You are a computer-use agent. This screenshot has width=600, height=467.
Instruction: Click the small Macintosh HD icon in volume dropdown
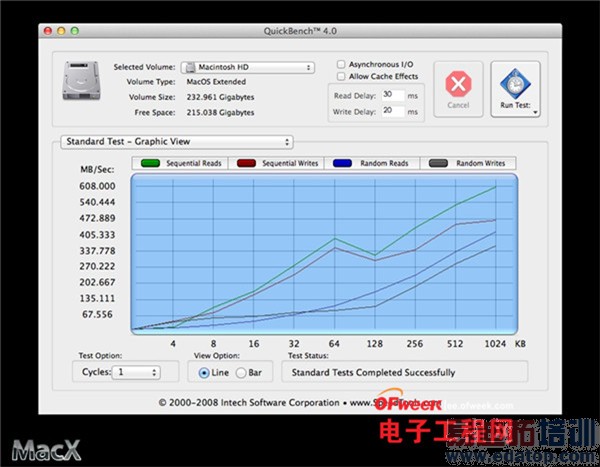point(190,68)
